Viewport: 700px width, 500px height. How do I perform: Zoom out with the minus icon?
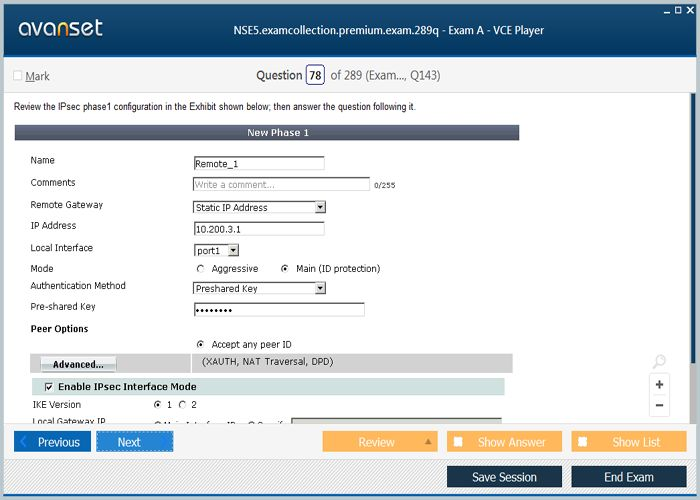tap(659, 405)
